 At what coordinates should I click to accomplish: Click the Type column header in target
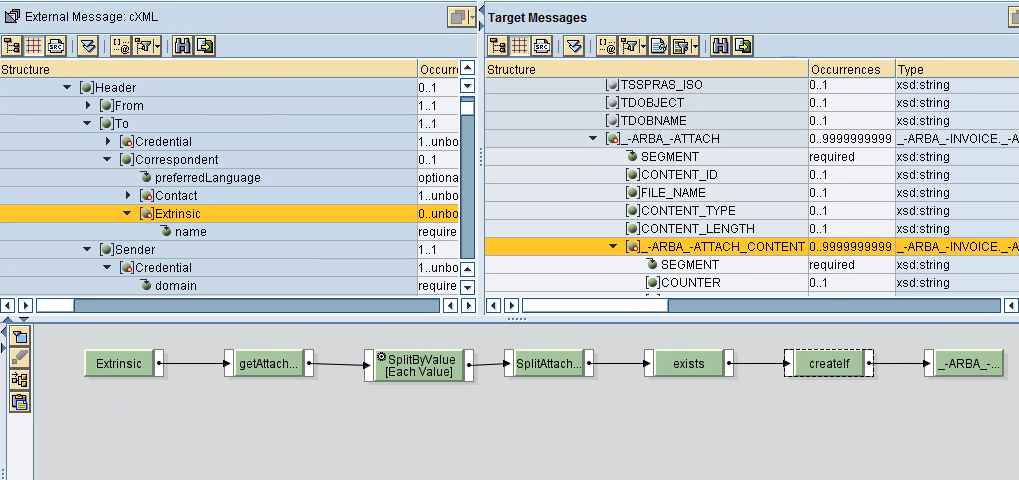957,69
